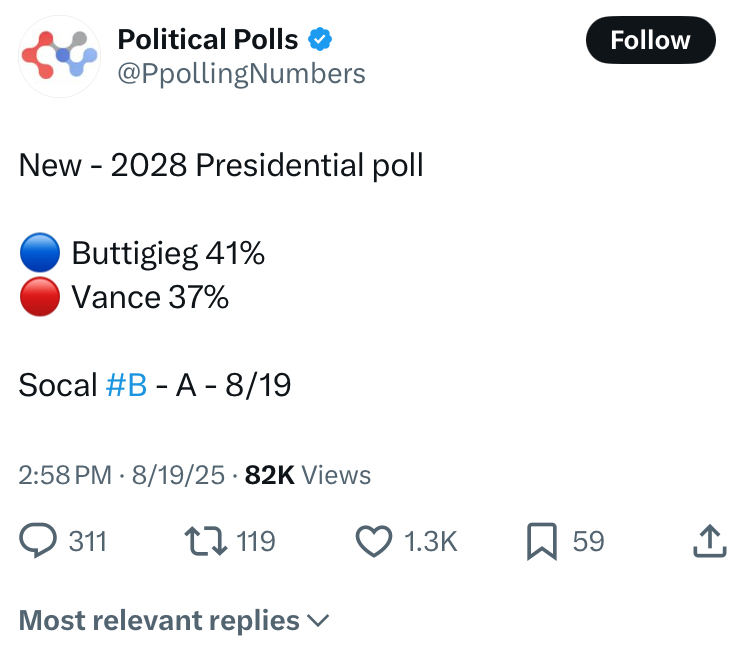Open the Political Polls profile avatar
This screenshot has width=732, height=664.
pyautogui.click(x=59, y=56)
